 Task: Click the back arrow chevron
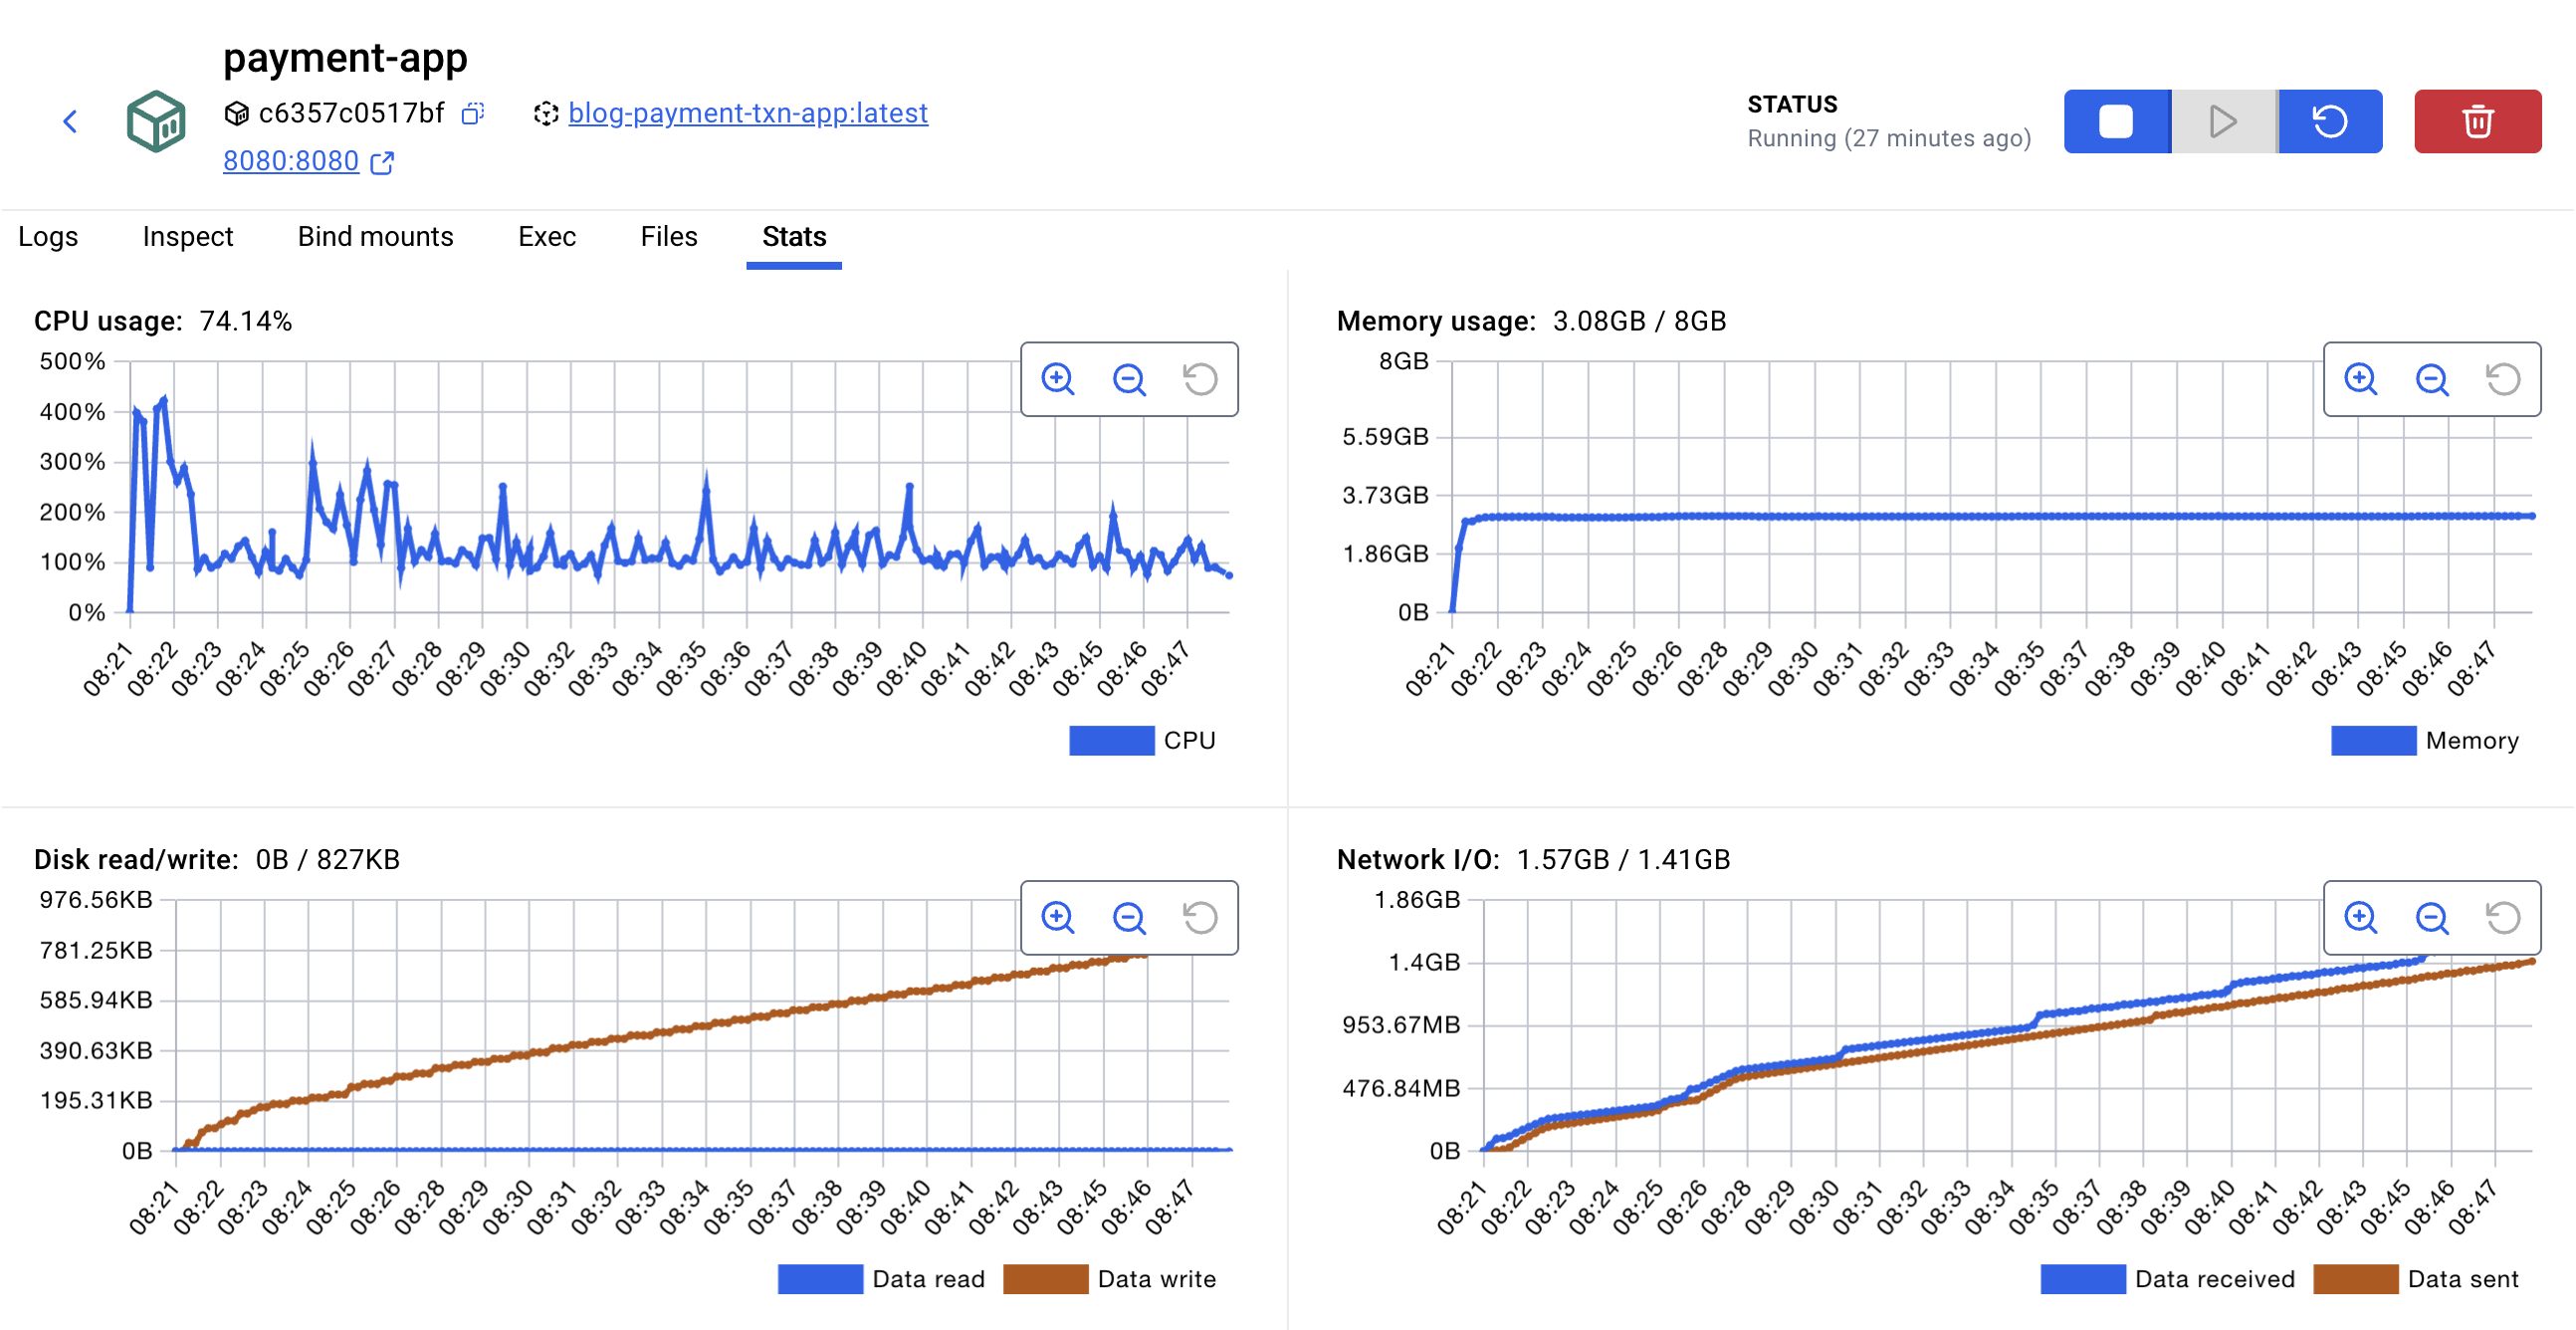70,122
